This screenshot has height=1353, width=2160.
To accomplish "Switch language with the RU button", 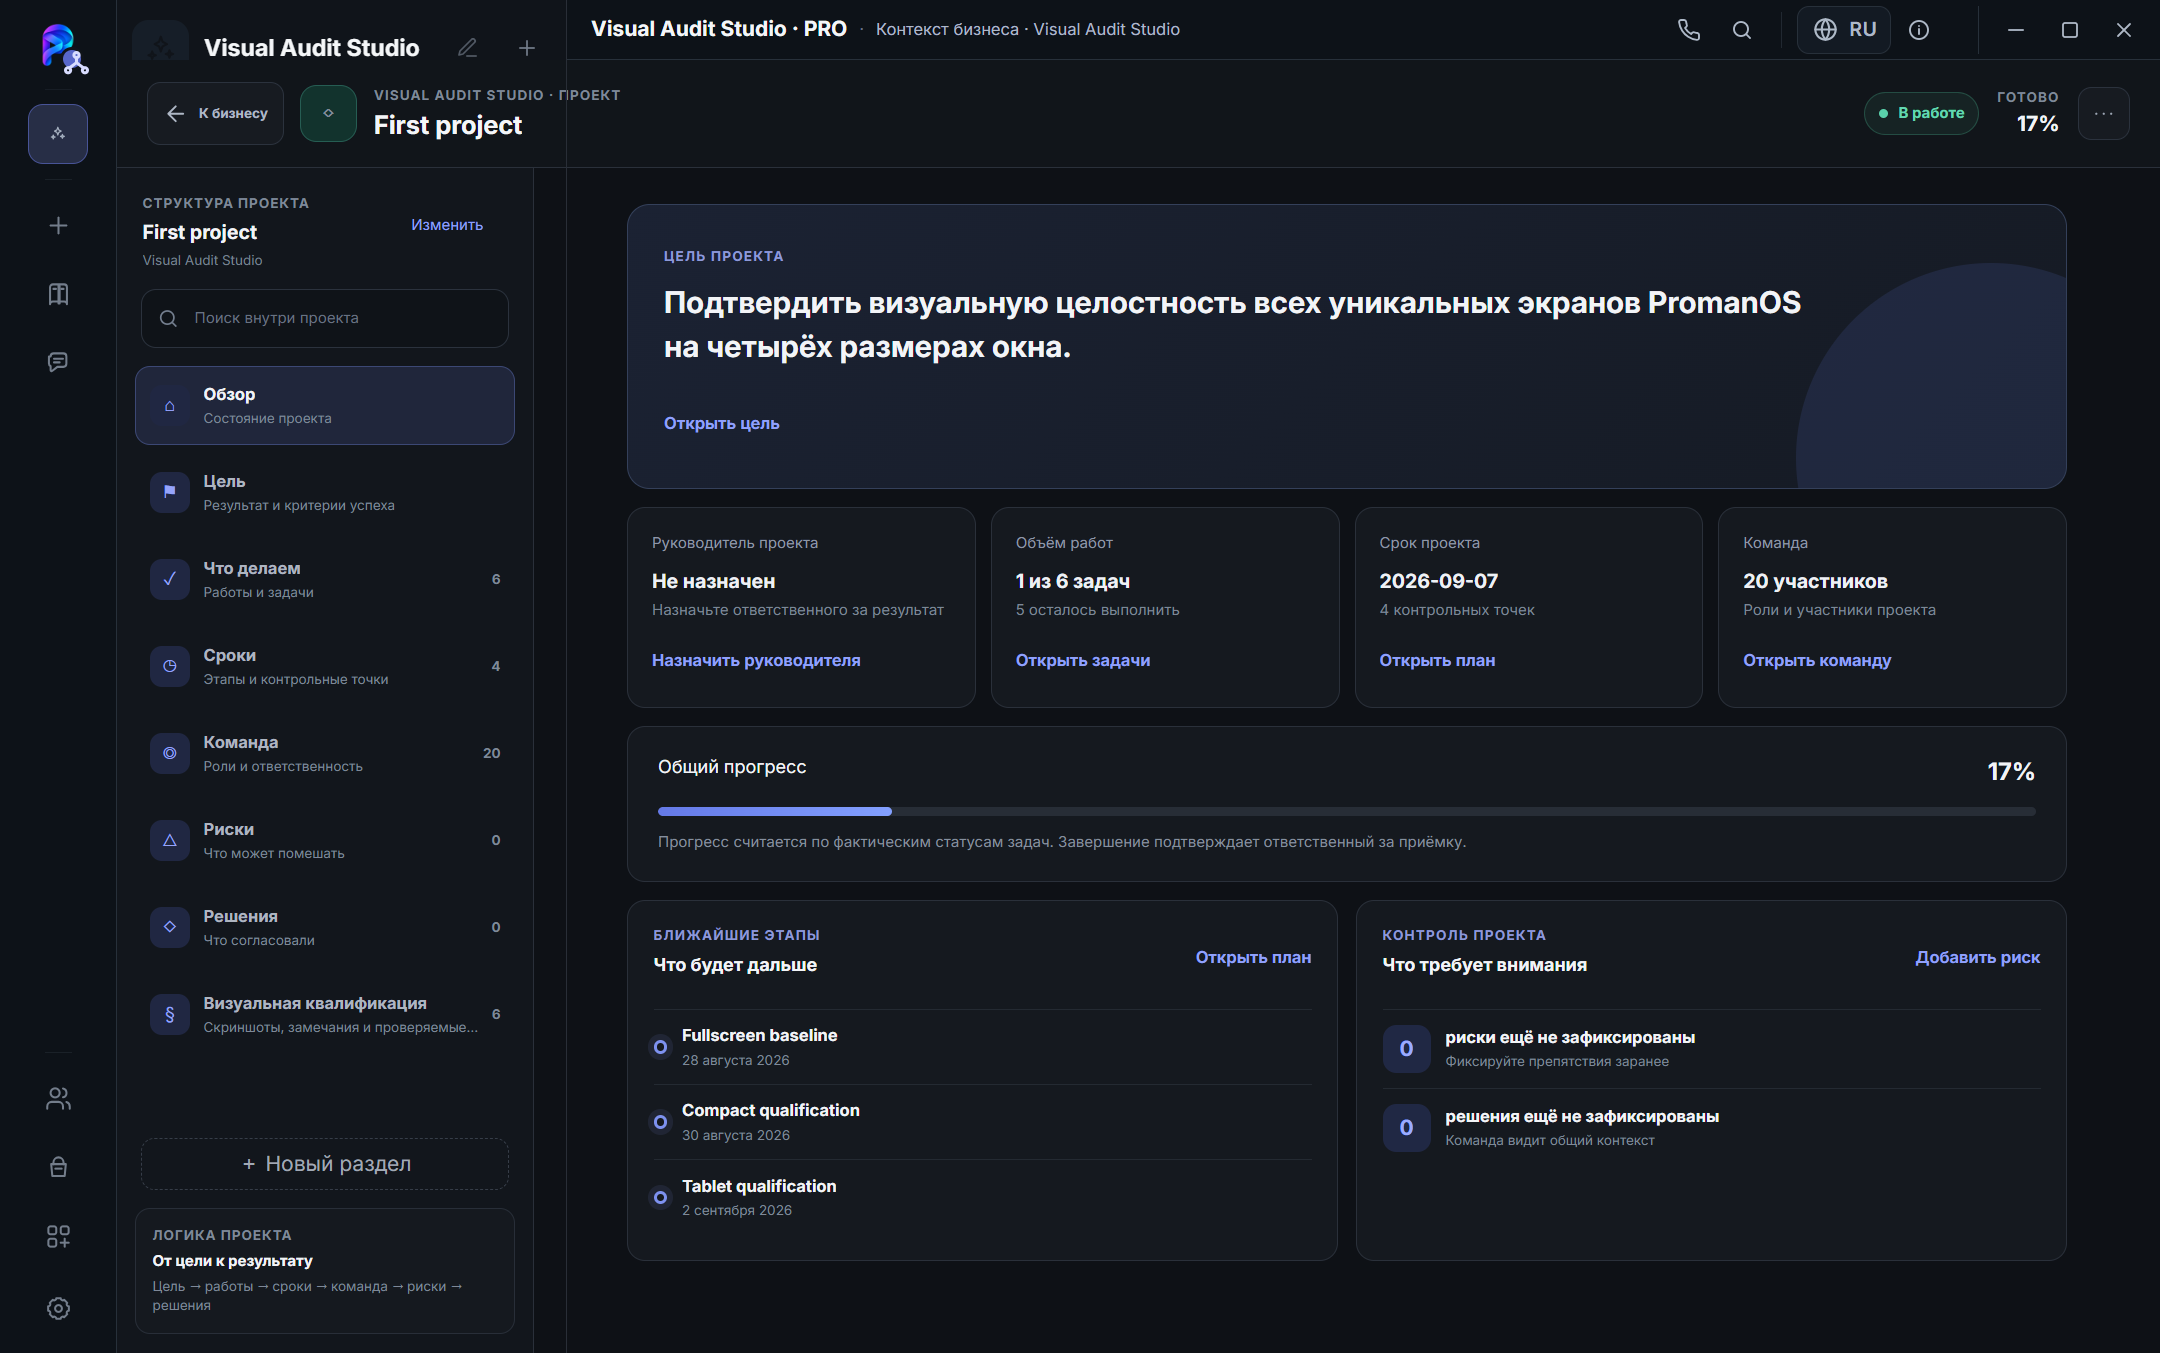I will pyautogui.click(x=1844, y=30).
